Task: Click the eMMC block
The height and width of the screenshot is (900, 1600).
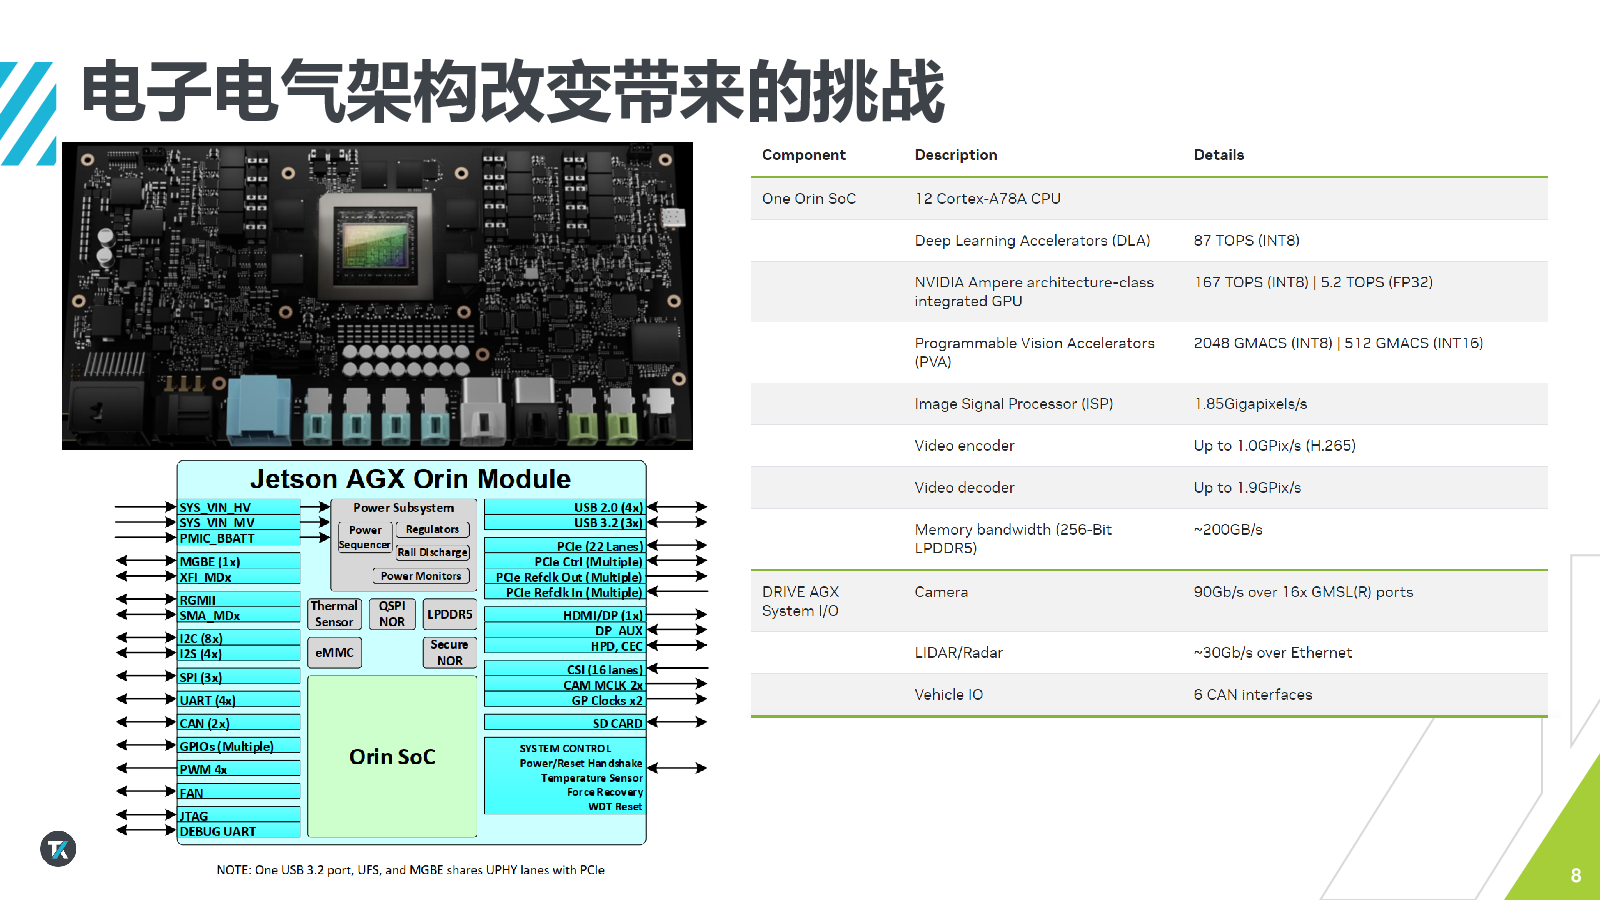Action: (x=334, y=653)
